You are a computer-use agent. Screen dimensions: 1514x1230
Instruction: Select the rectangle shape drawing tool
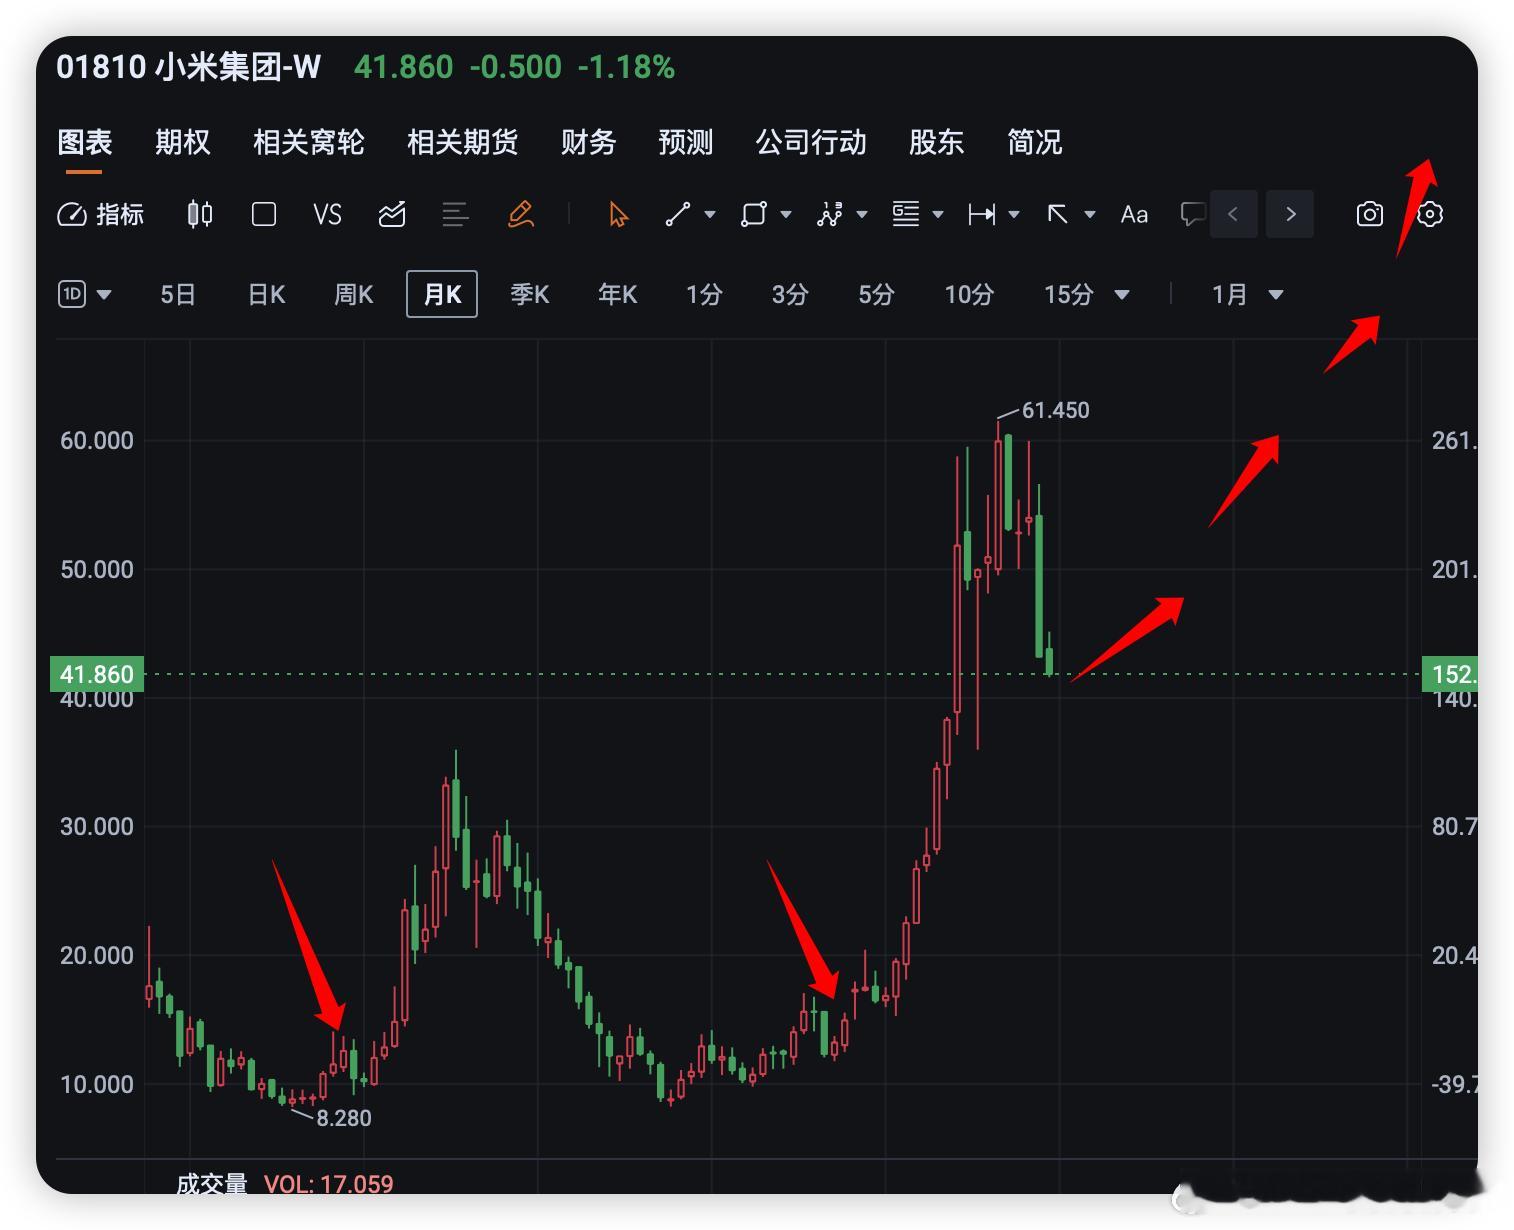[x=753, y=214]
